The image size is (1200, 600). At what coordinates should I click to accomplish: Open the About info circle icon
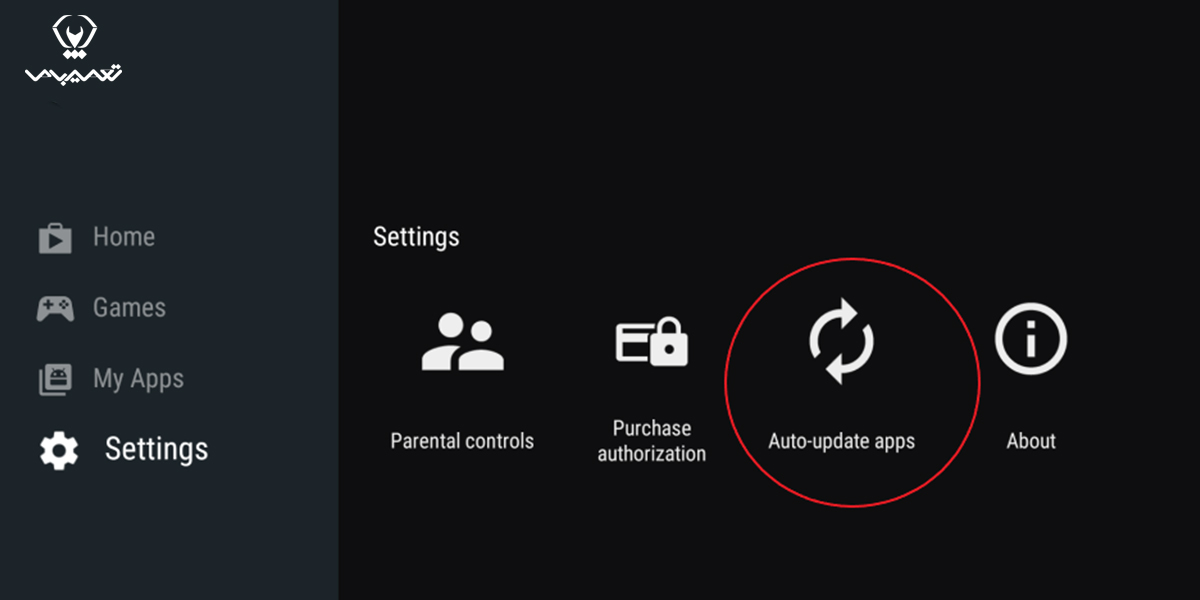click(x=1031, y=341)
